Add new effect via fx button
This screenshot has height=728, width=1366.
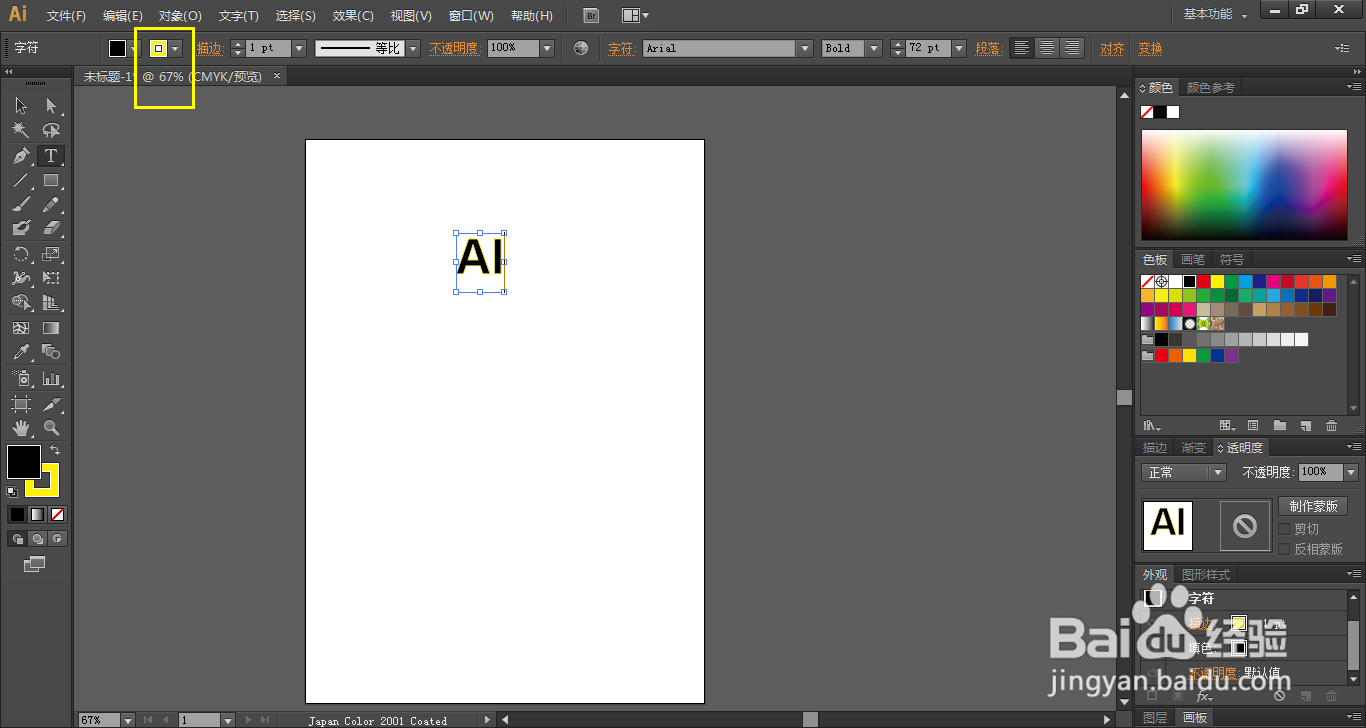click(1204, 696)
